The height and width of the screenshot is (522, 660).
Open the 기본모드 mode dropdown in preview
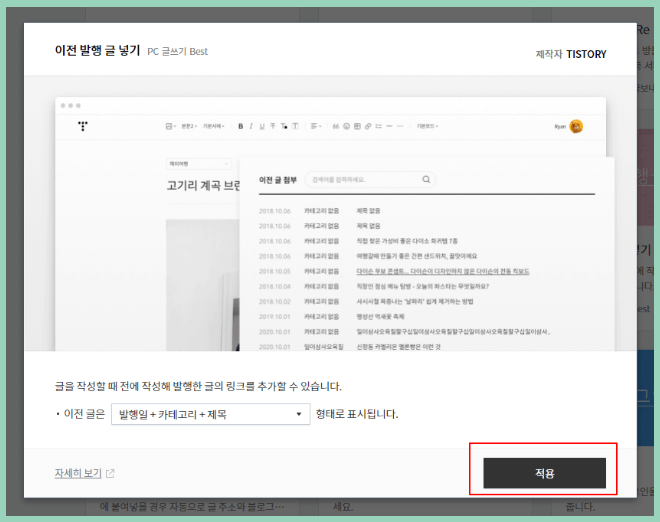click(427, 126)
